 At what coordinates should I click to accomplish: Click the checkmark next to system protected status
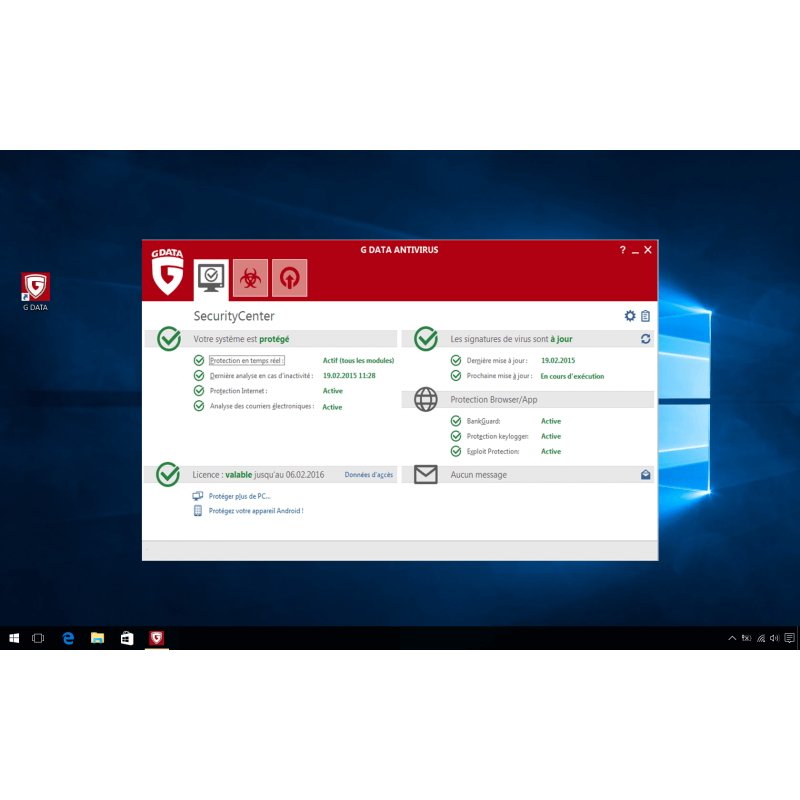169,338
